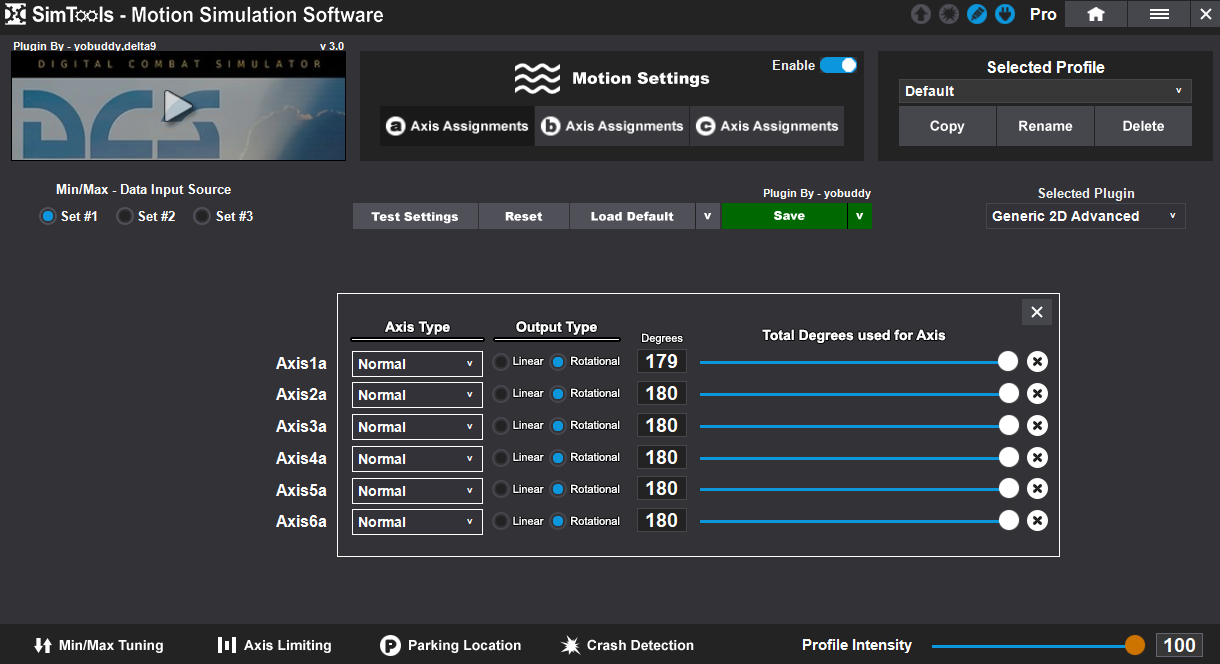Toggle the Motion Settings Enable switch
This screenshot has height=664, width=1220.
click(x=838, y=65)
